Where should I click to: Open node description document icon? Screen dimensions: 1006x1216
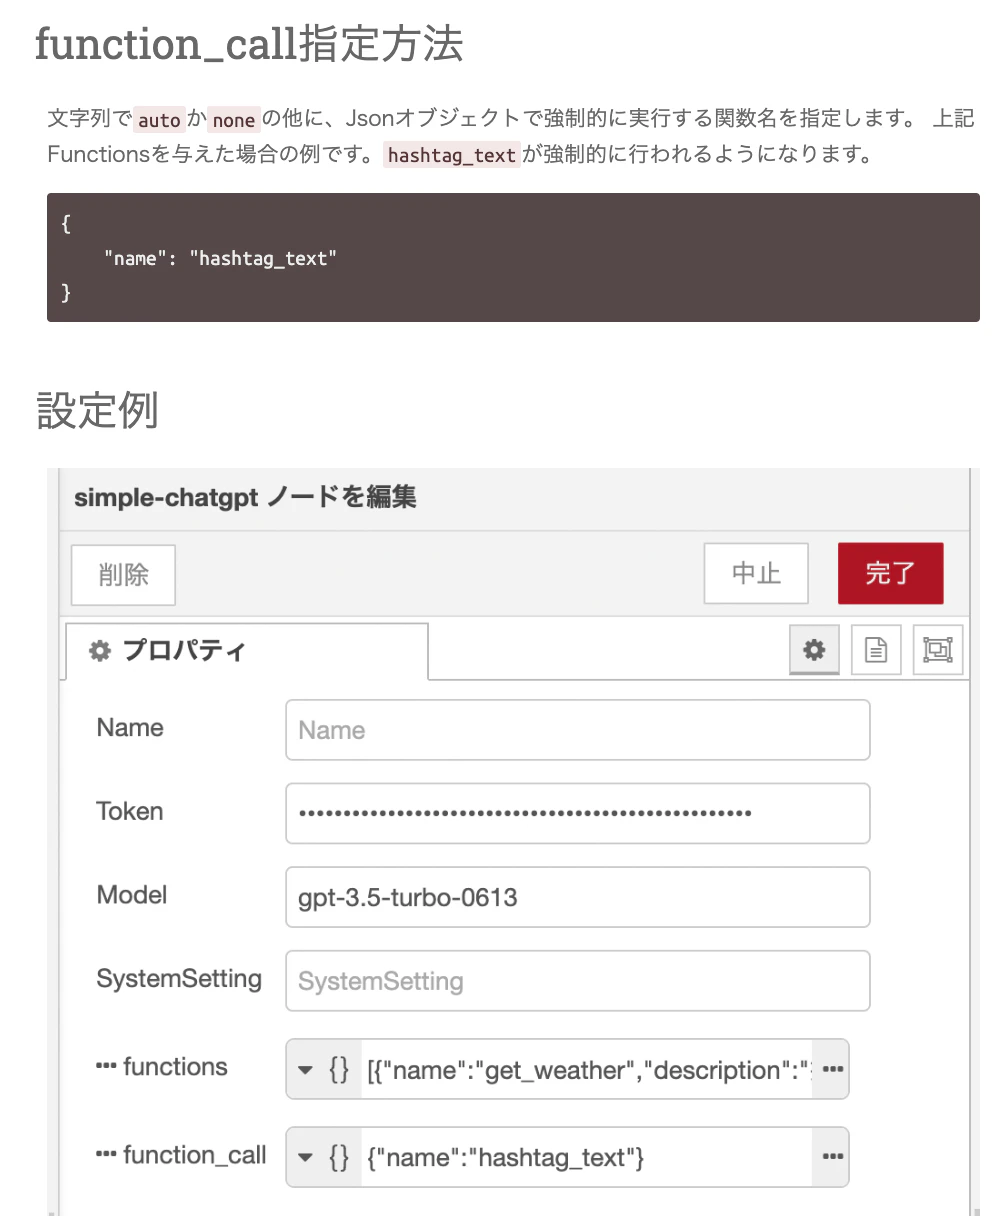[876, 650]
